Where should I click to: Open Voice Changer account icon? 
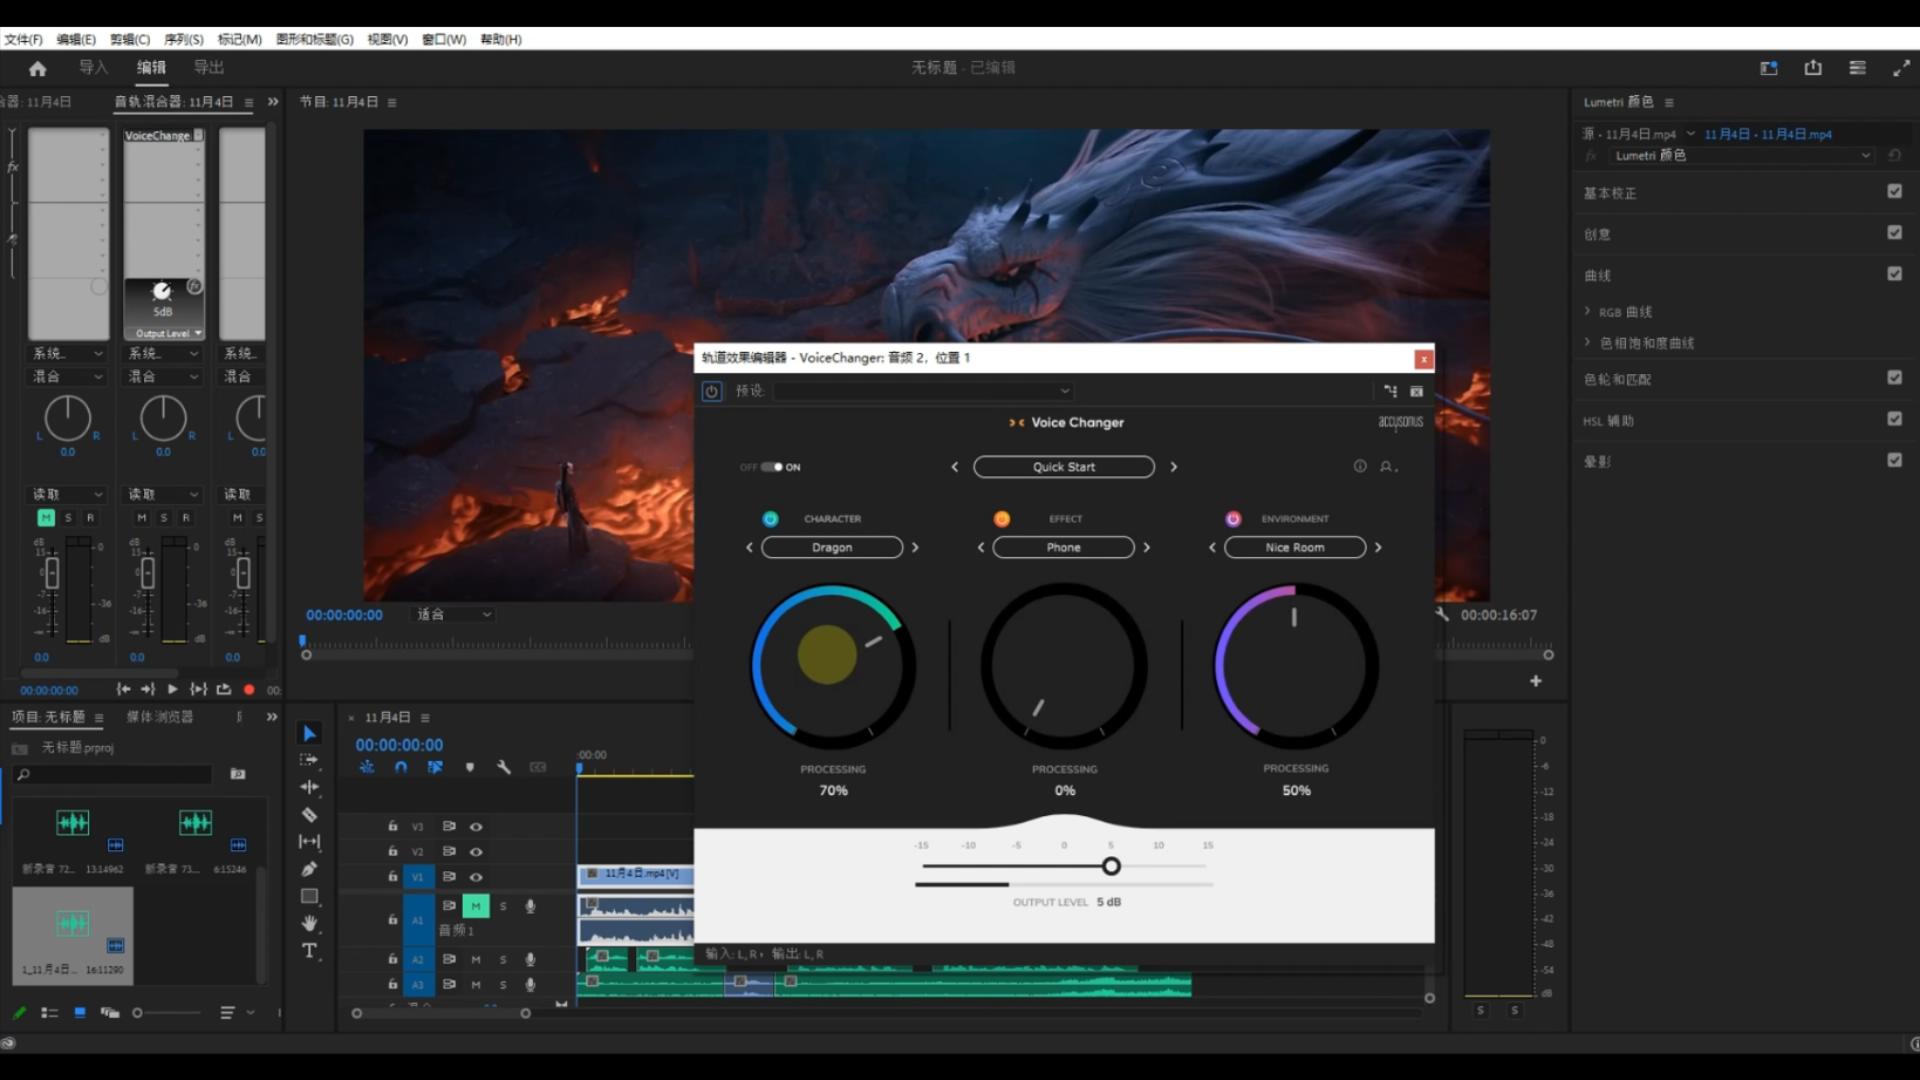[1387, 466]
